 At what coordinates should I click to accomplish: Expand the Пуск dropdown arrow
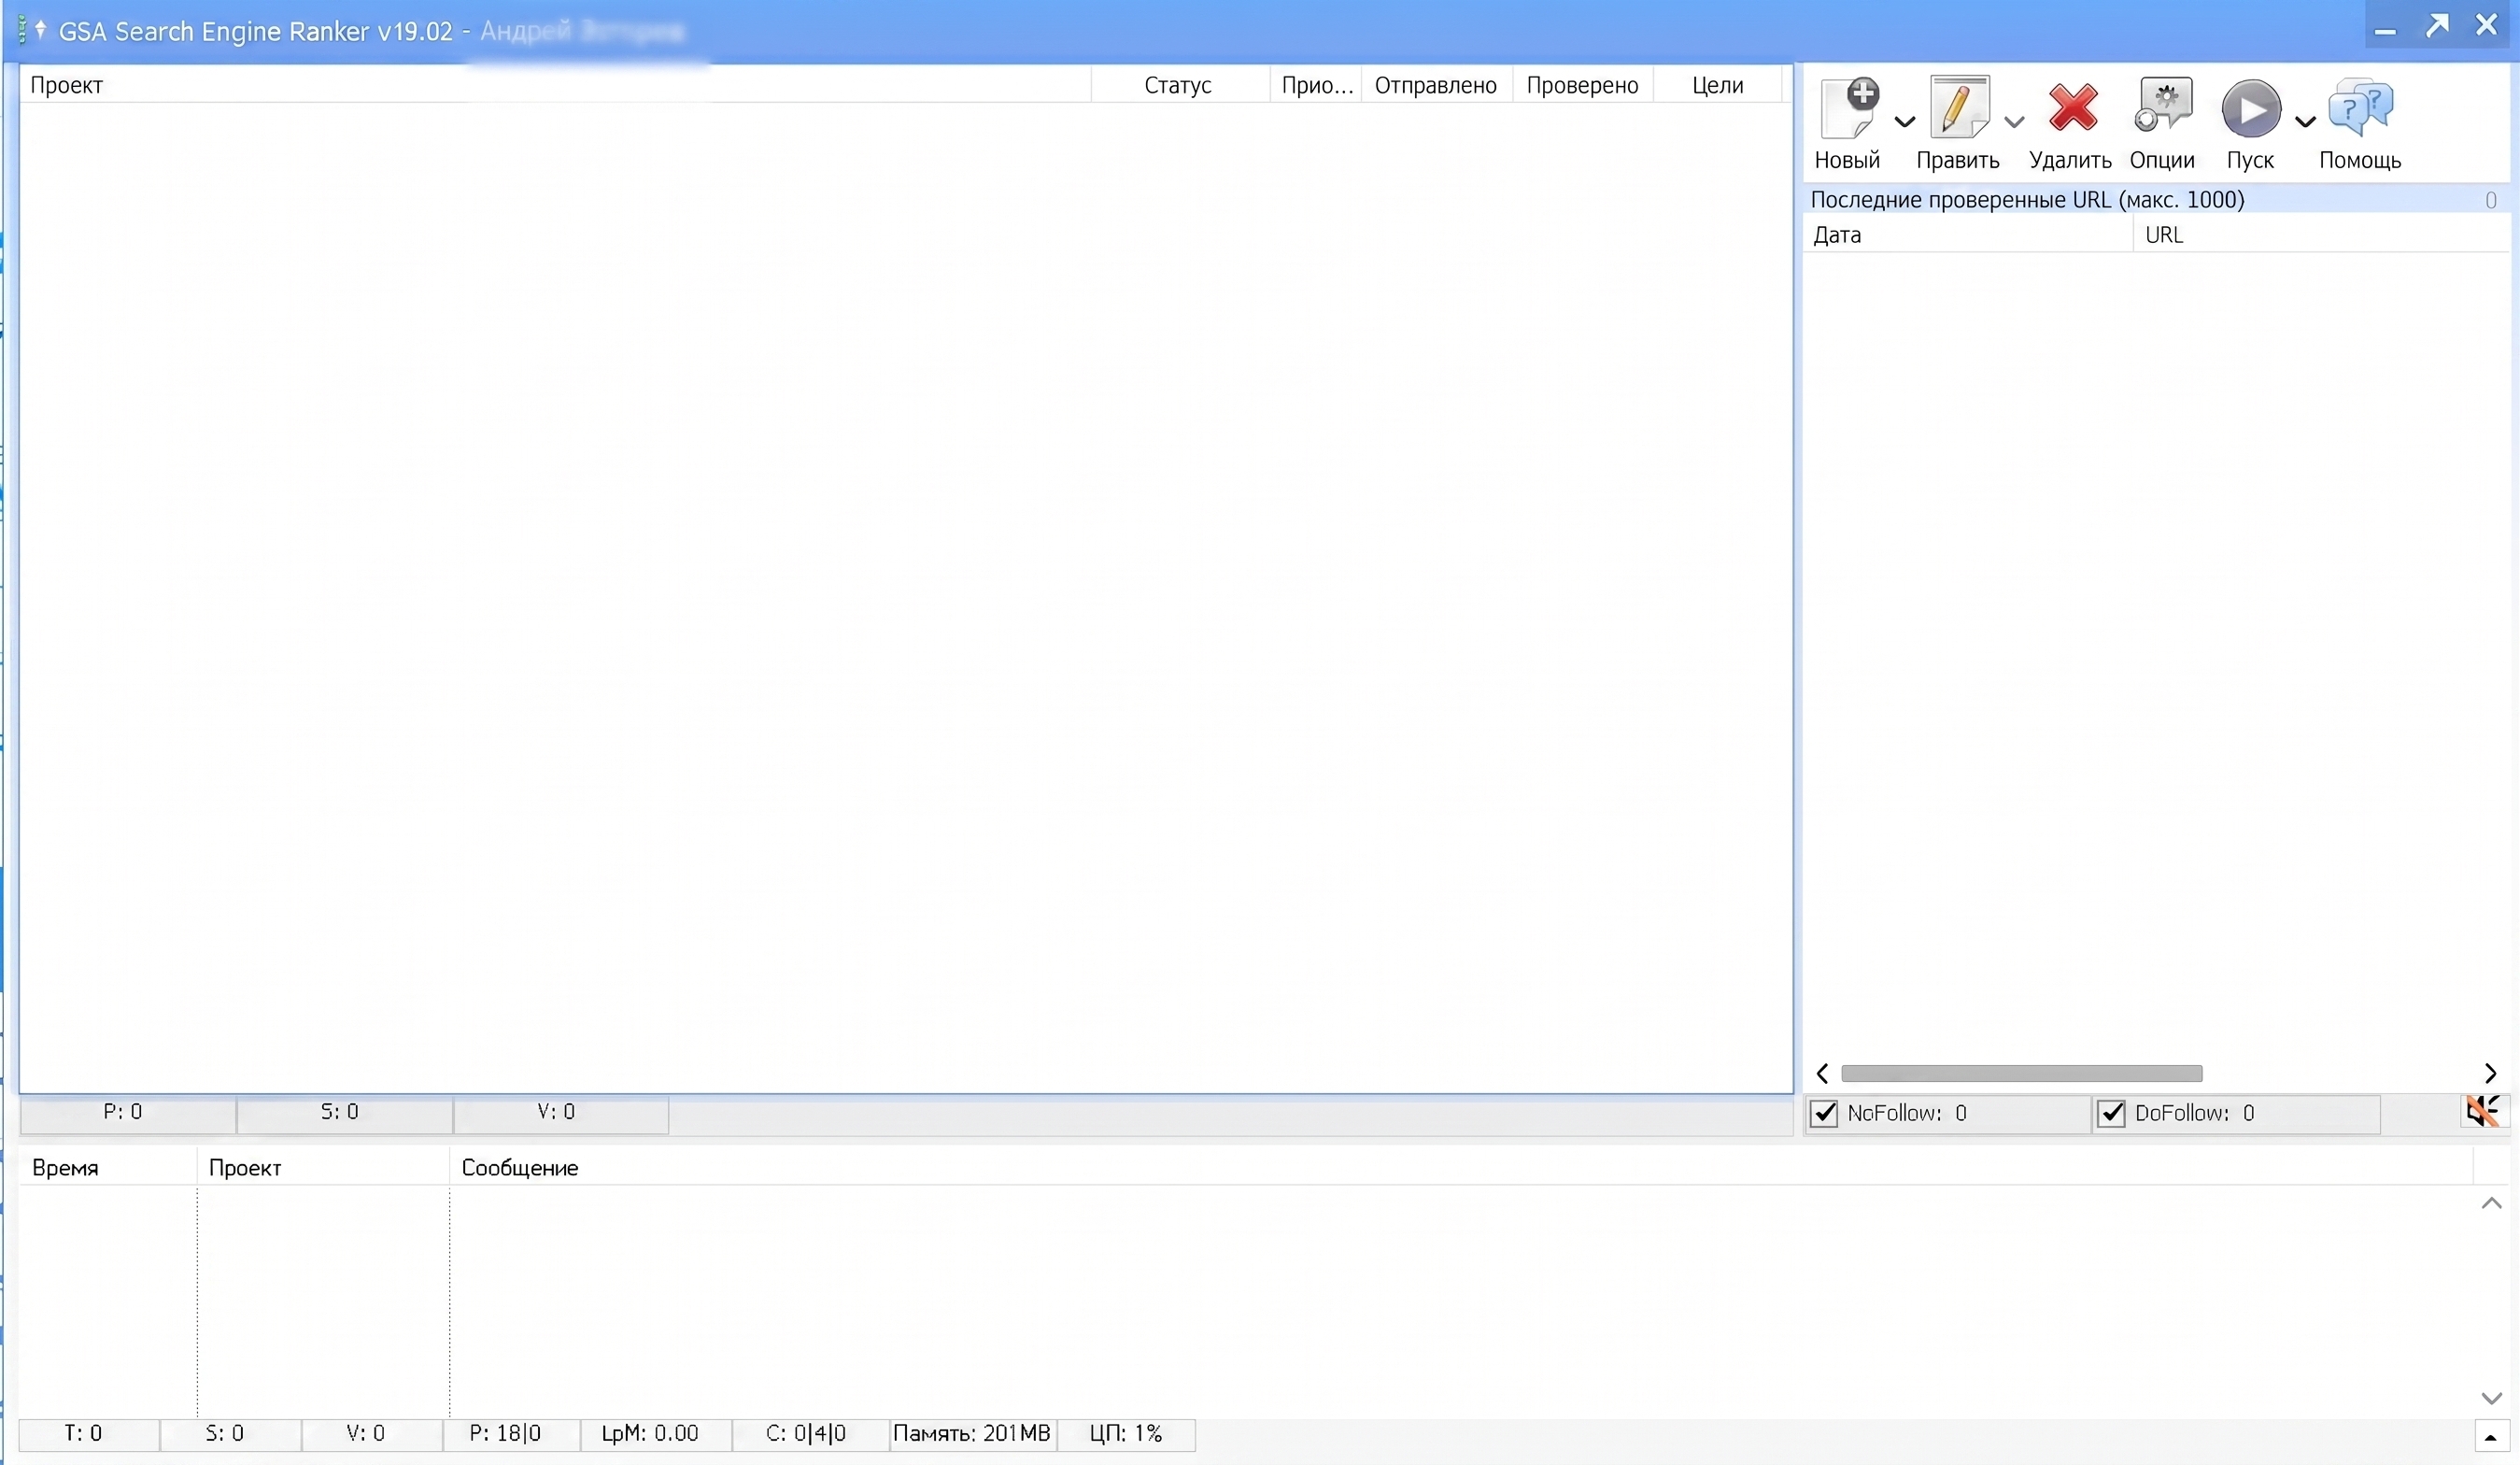point(2305,122)
